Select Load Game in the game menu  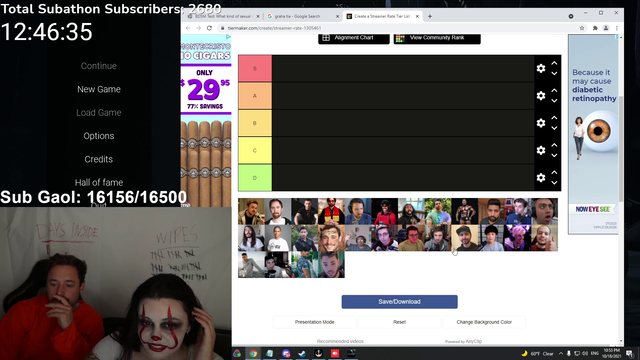(x=99, y=112)
